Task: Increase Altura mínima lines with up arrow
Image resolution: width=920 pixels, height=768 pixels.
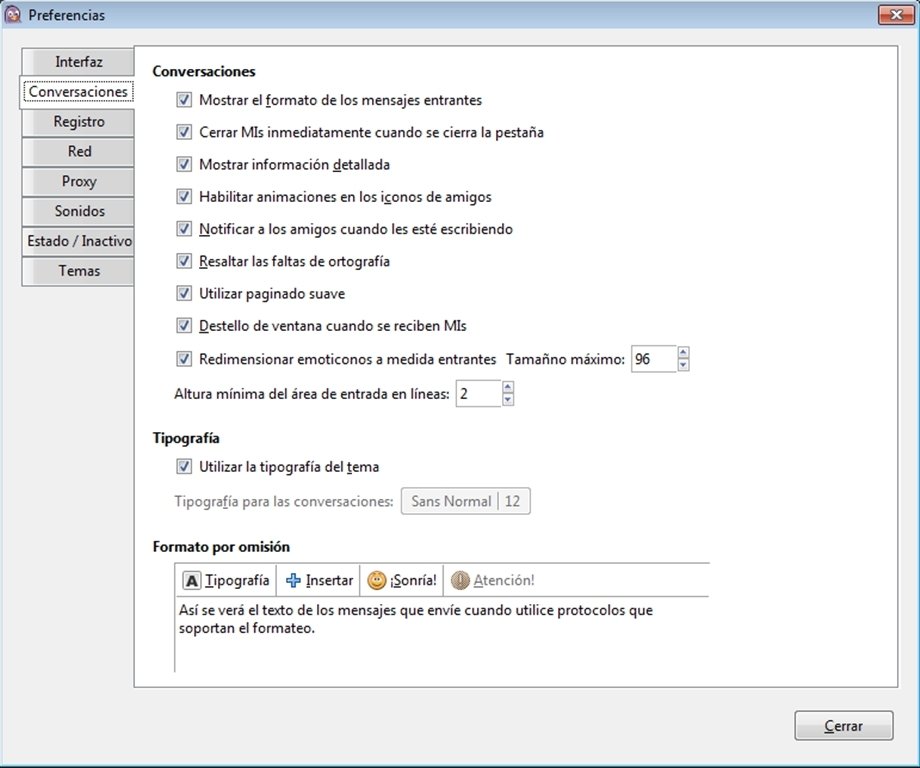Action: point(508,387)
